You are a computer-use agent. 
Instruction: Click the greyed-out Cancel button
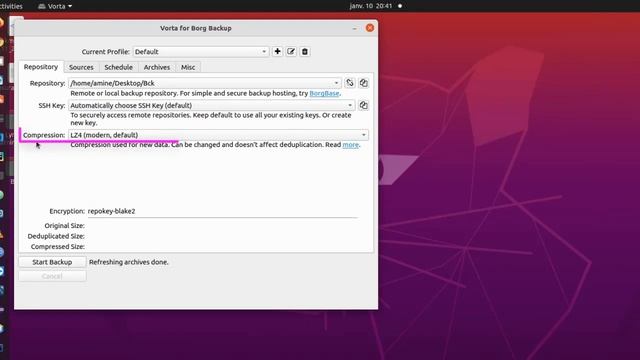(52, 276)
